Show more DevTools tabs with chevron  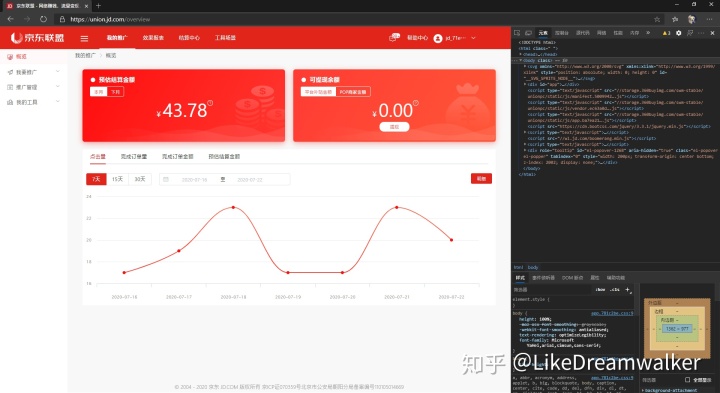[648, 33]
